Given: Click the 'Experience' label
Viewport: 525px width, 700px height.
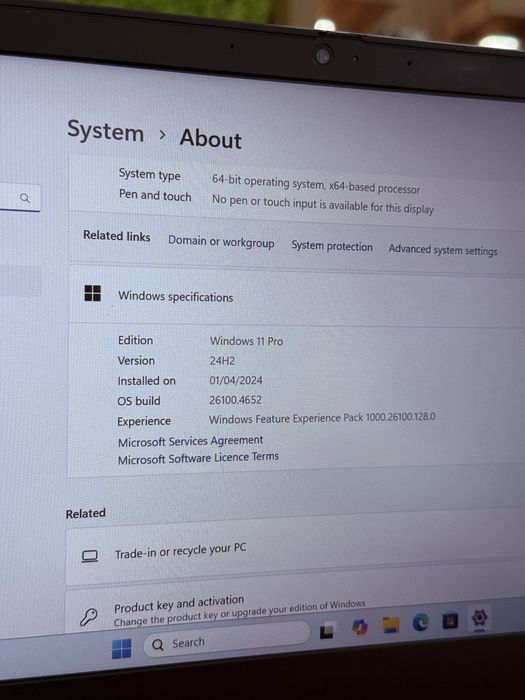Looking at the screenshot, I should 144,421.
